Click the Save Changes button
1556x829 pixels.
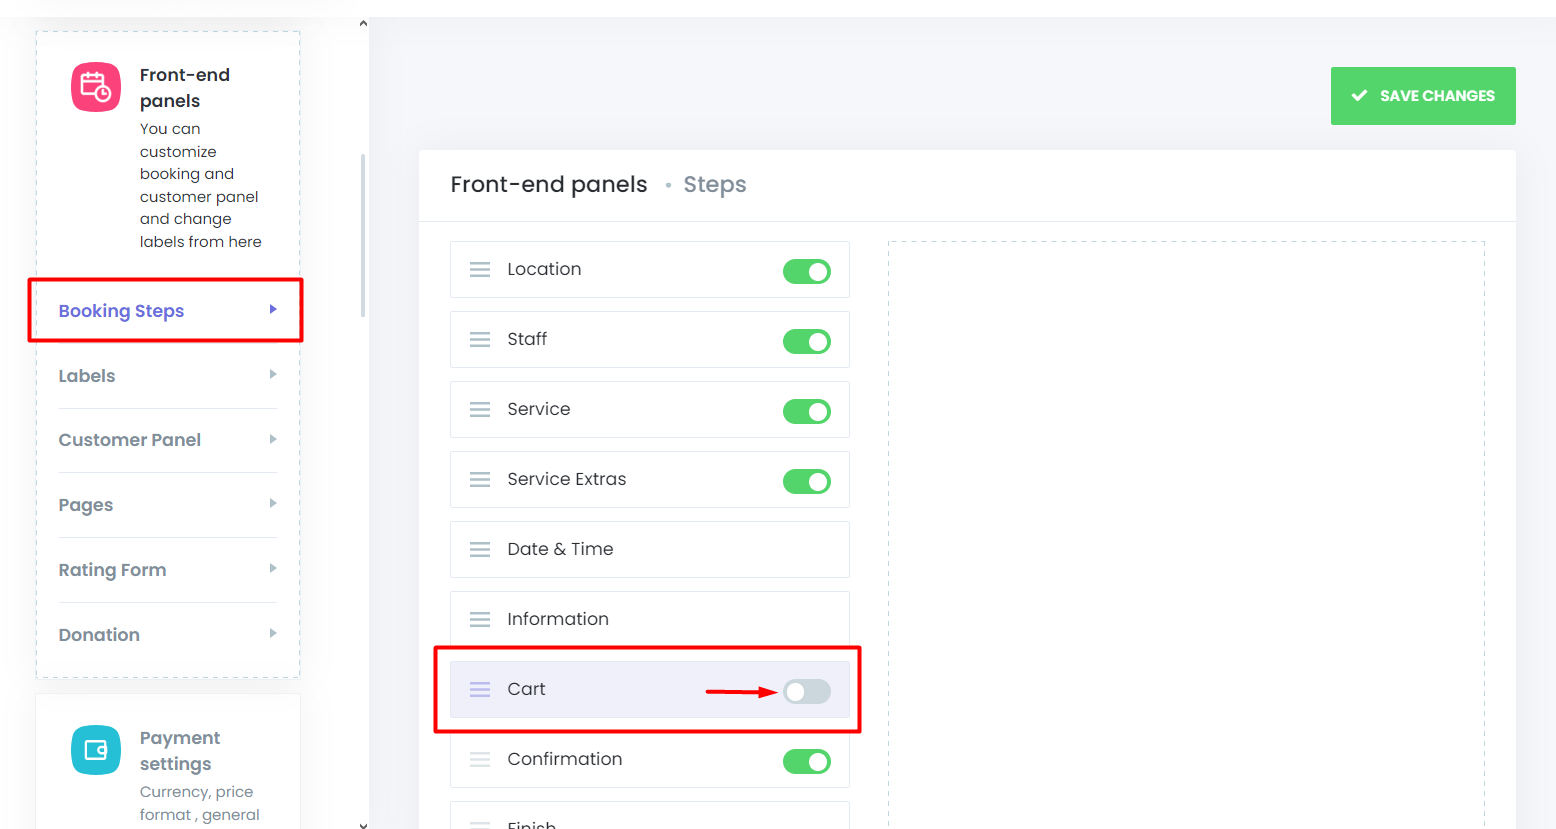pos(1423,96)
